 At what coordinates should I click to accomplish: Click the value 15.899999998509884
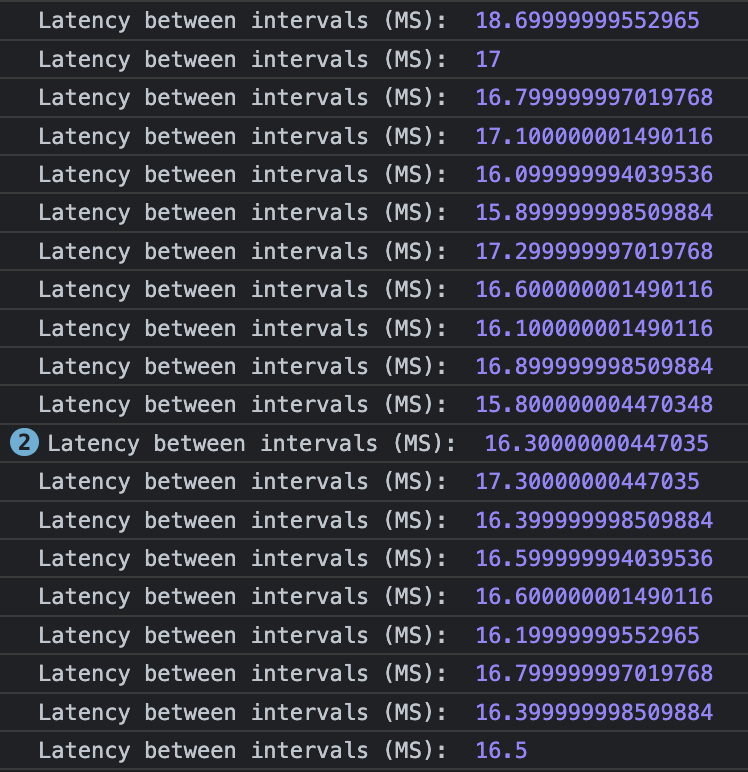pos(594,213)
